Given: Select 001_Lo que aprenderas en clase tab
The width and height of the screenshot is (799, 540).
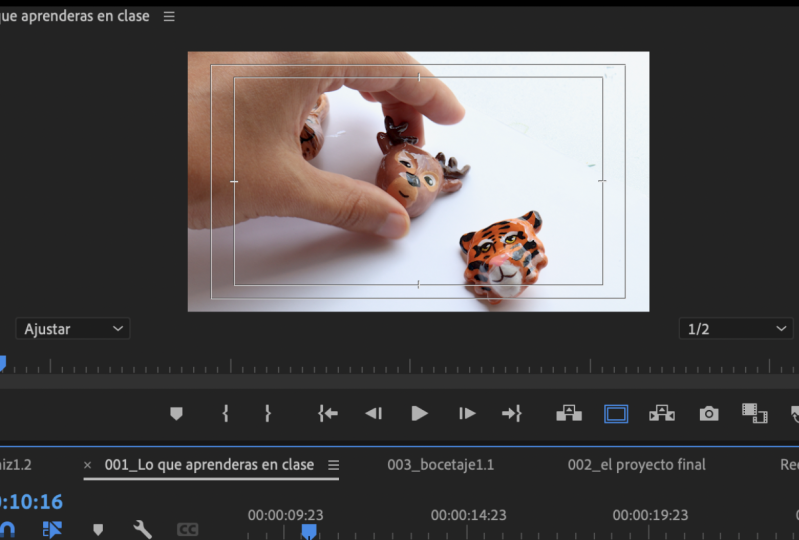Looking at the screenshot, I should pos(209,465).
